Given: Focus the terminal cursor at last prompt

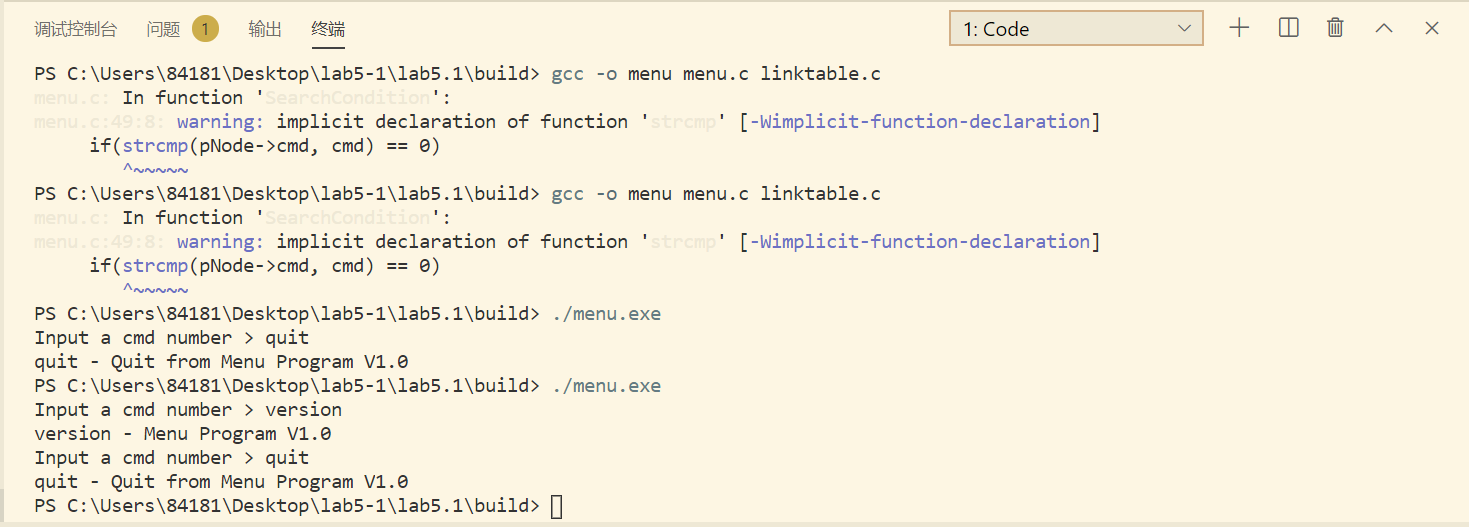Looking at the screenshot, I should click(557, 506).
